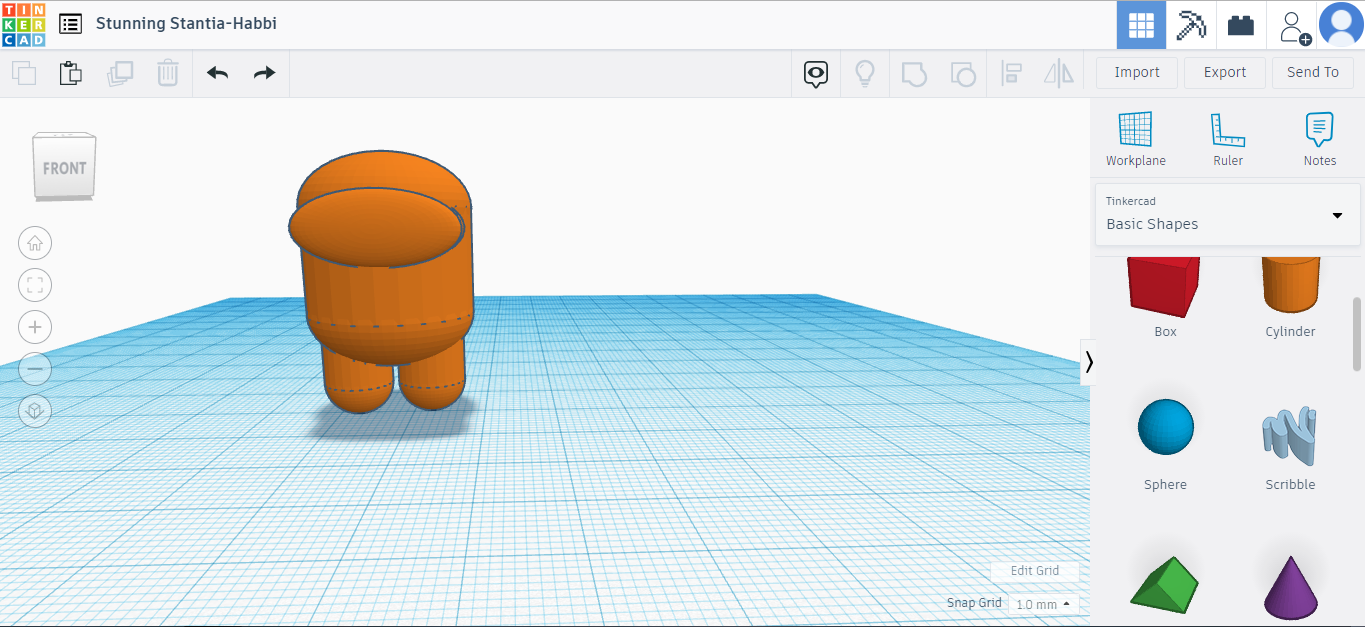Image resolution: width=1365 pixels, height=627 pixels.
Task: Click the Import button
Action: tap(1137, 72)
